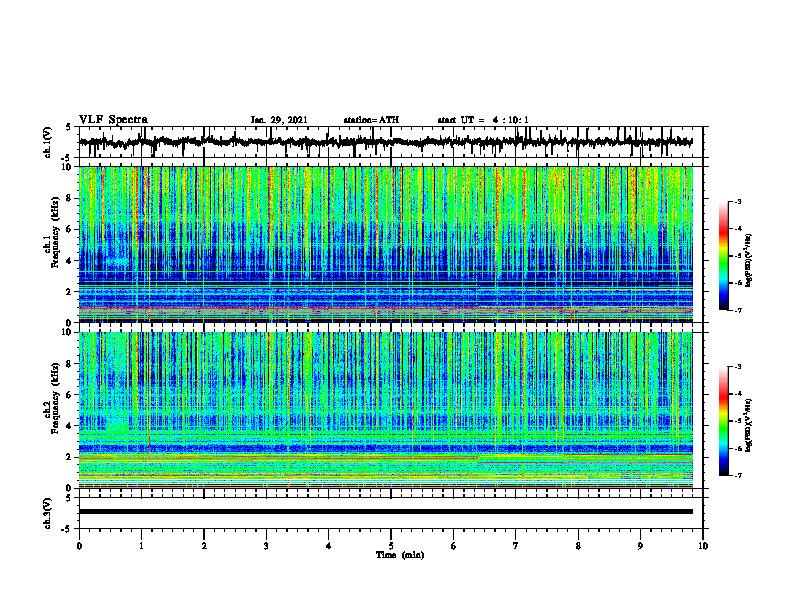The image size is (792, 612).
Task: Click the "ch.3(V)" axis label
Action: [48, 513]
